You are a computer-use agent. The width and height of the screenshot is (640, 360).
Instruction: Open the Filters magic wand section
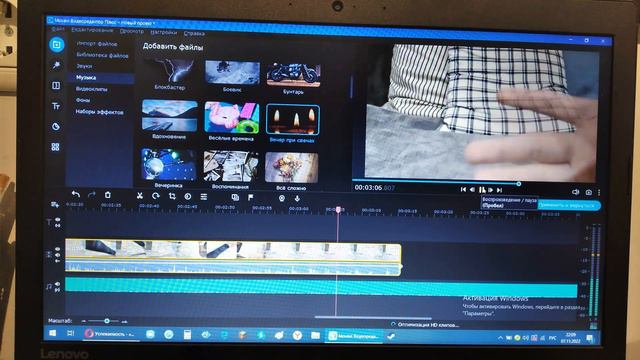coord(56,65)
